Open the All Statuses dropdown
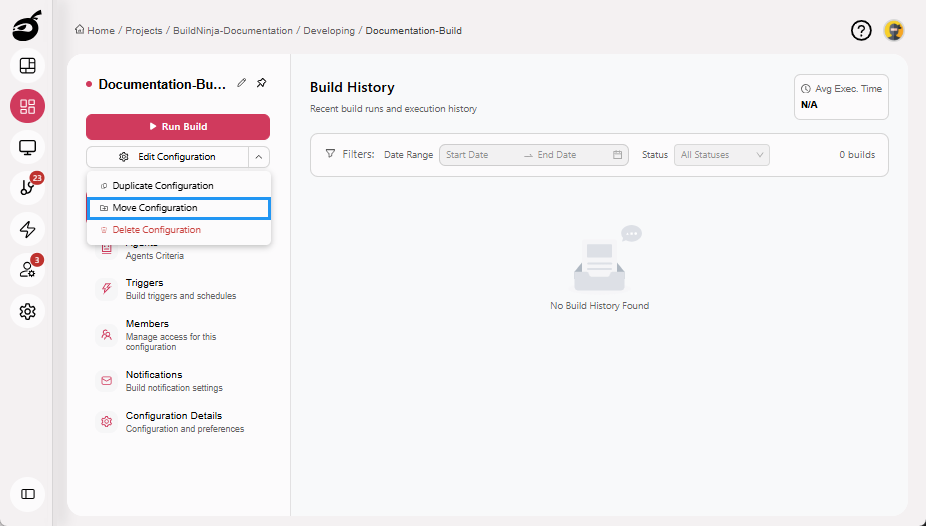926x526 pixels. click(x=722, y=155)
